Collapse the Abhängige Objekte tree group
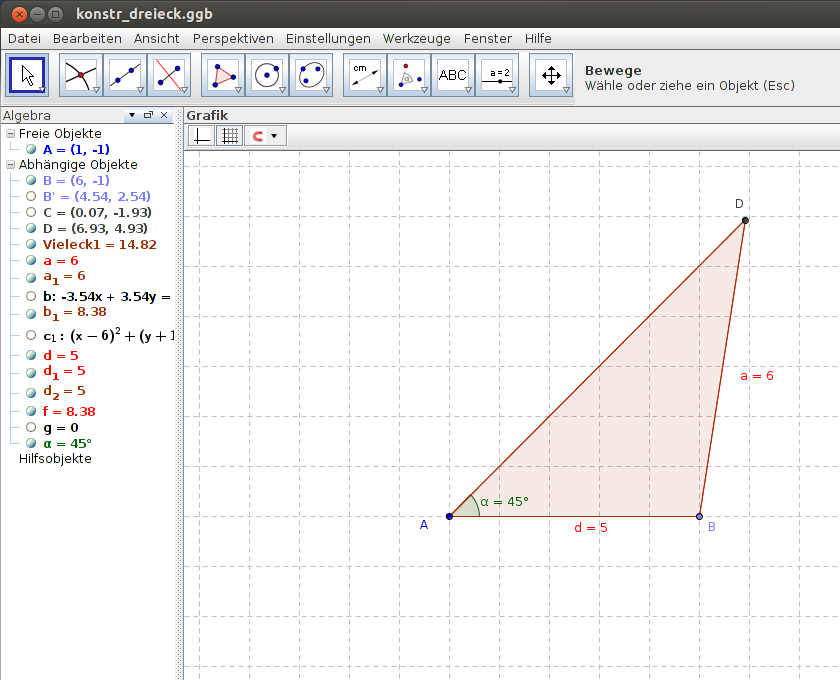 coord(10,165)
